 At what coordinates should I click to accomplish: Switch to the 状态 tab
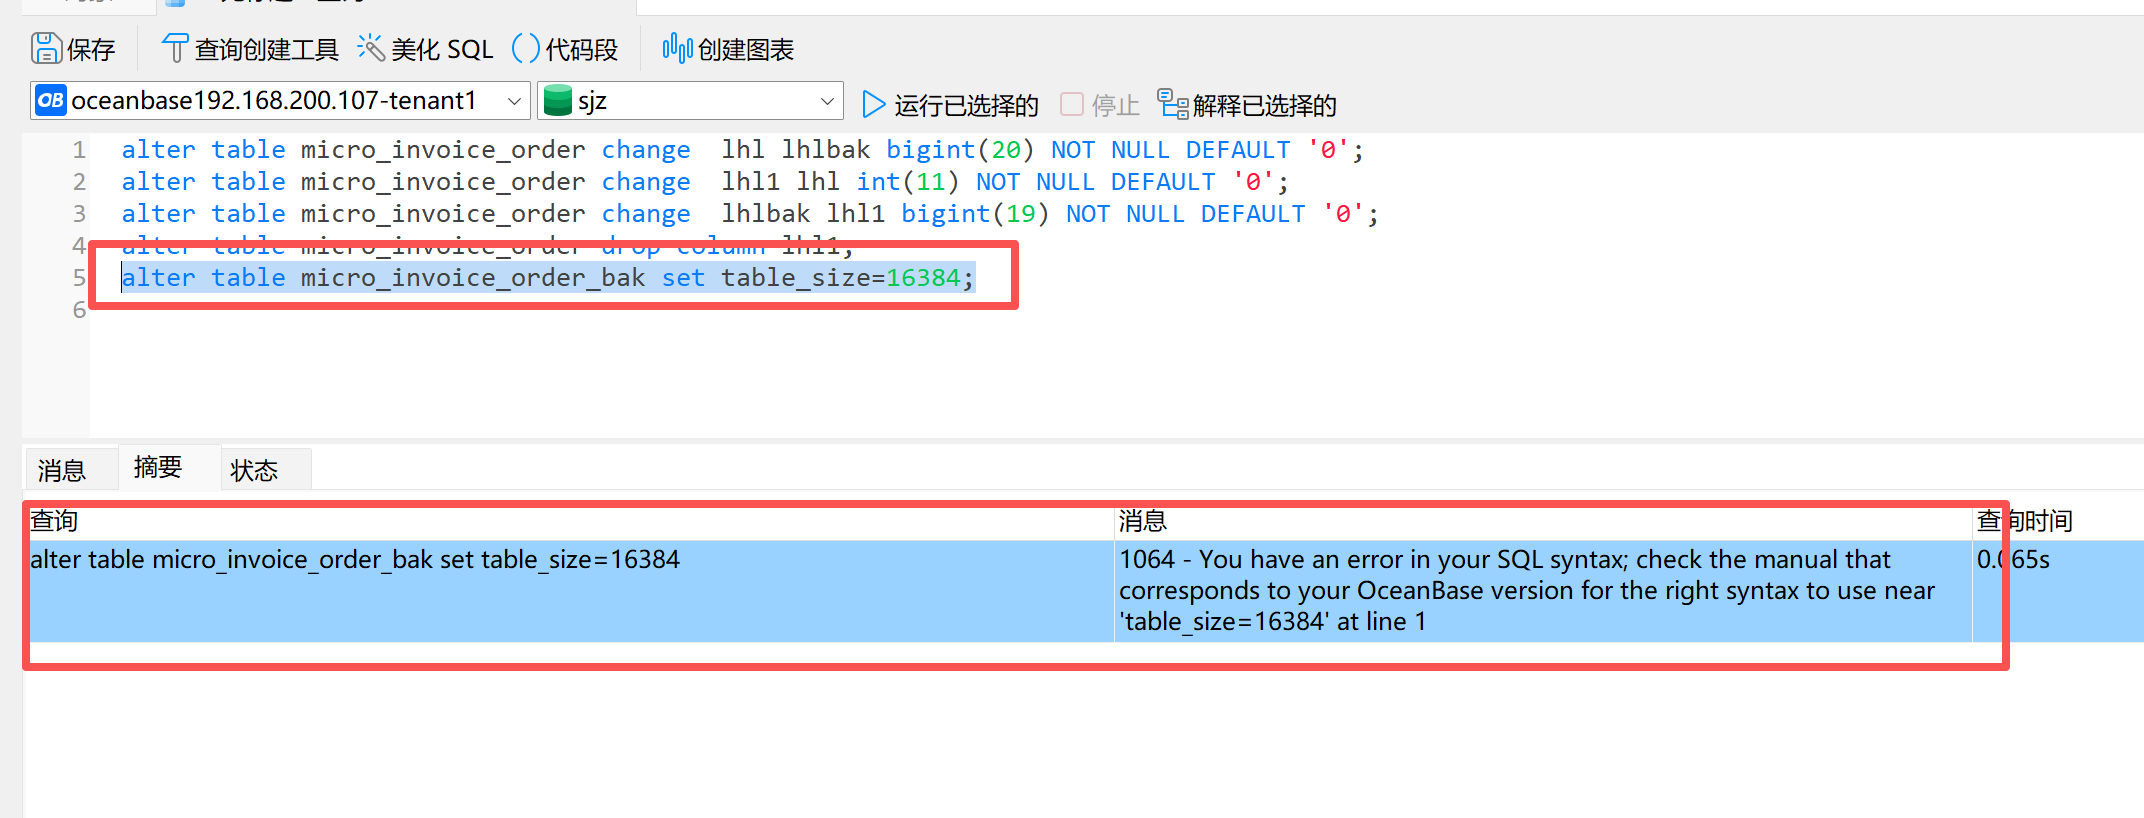pos(254,470)
